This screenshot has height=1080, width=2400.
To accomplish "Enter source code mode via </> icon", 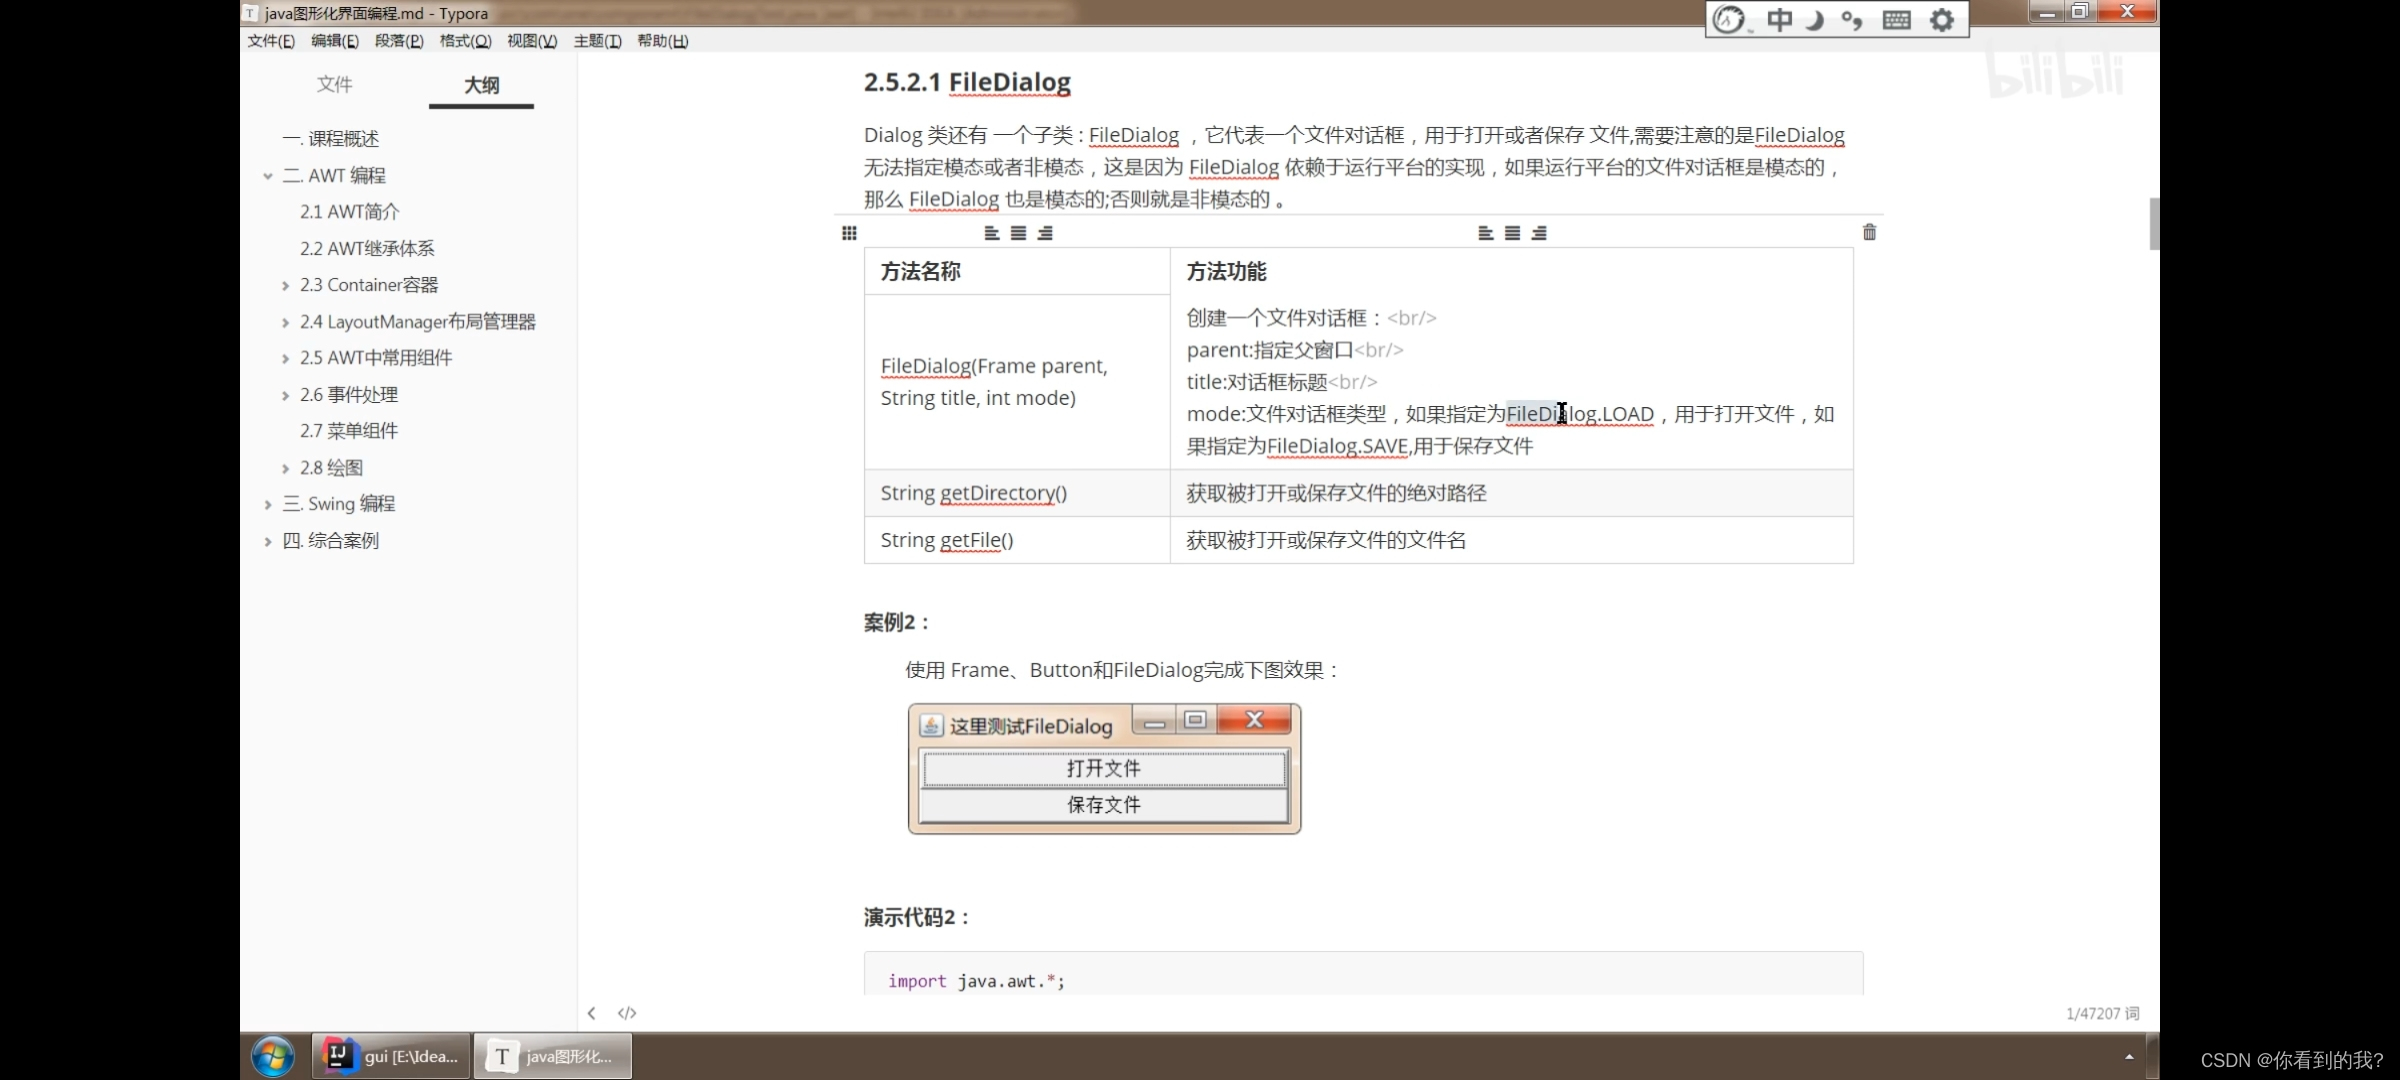I will click(626, 1012).
